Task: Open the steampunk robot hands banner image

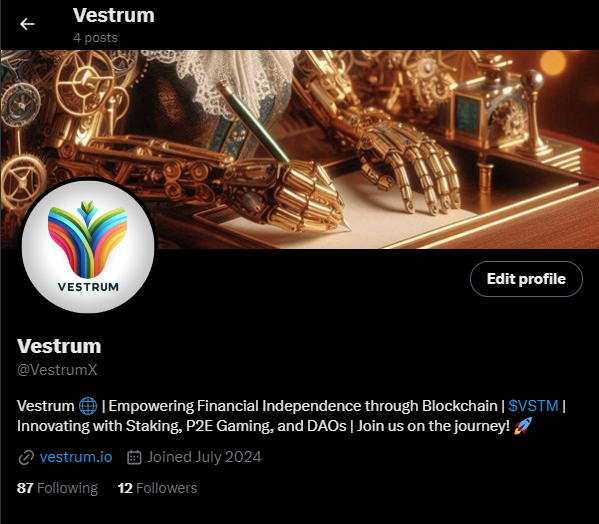Action: [x=300, y=149]
